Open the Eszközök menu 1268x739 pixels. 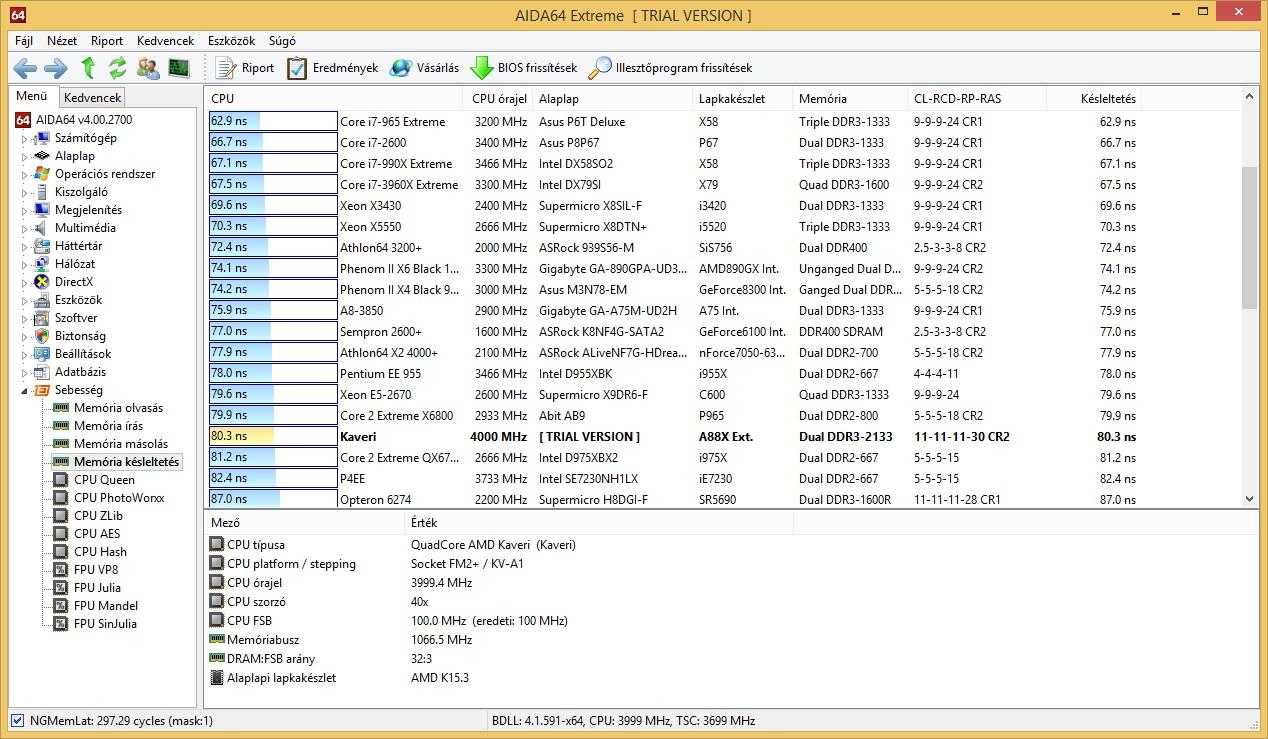(x=231, y=41)
